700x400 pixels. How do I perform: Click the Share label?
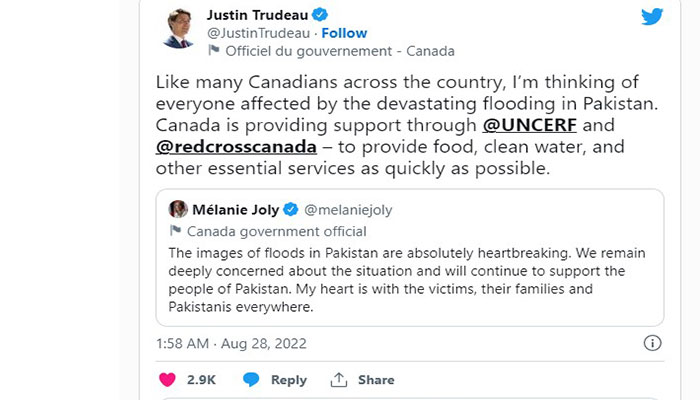[376, 380]
